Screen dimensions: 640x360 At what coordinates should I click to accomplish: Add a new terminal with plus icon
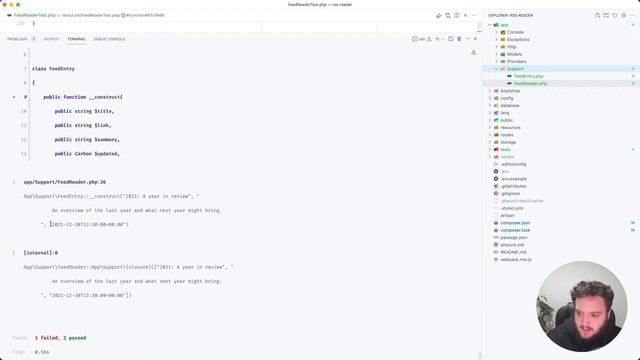(437, 39)
